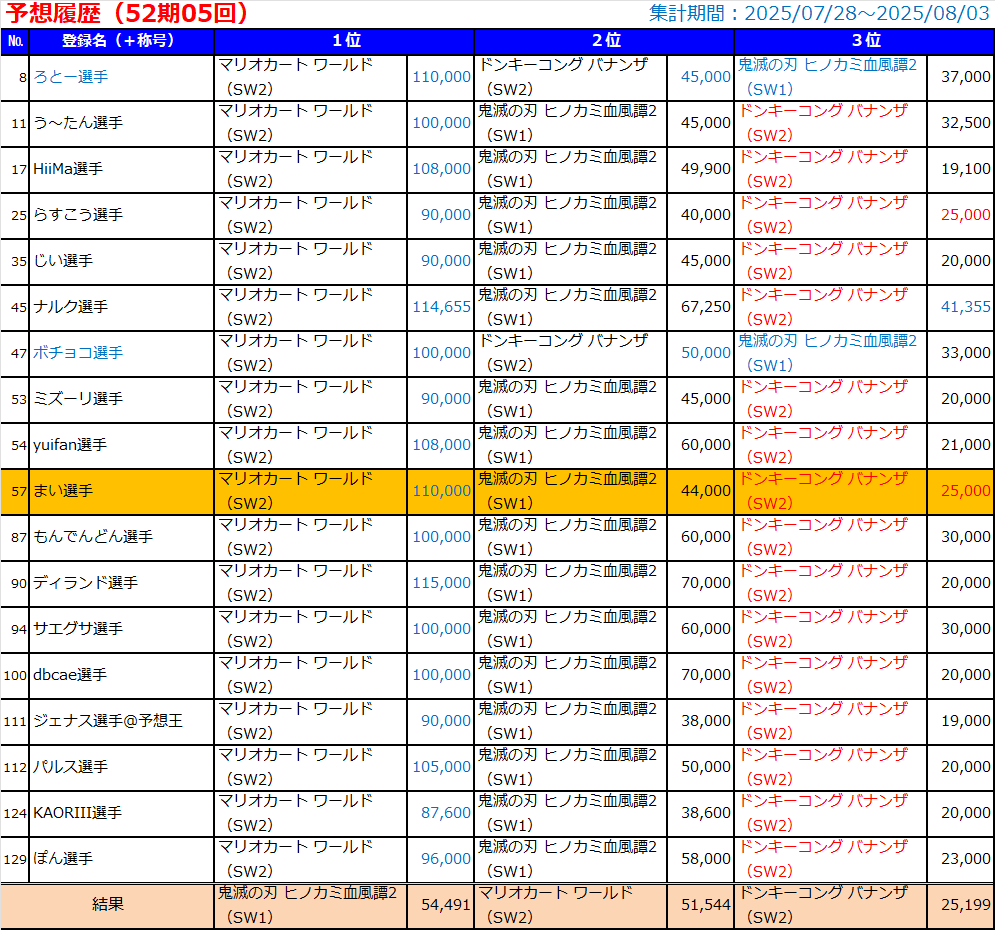995x930 pixels.
Task: Click the じい選手 name cell
Action: (121, 261)
